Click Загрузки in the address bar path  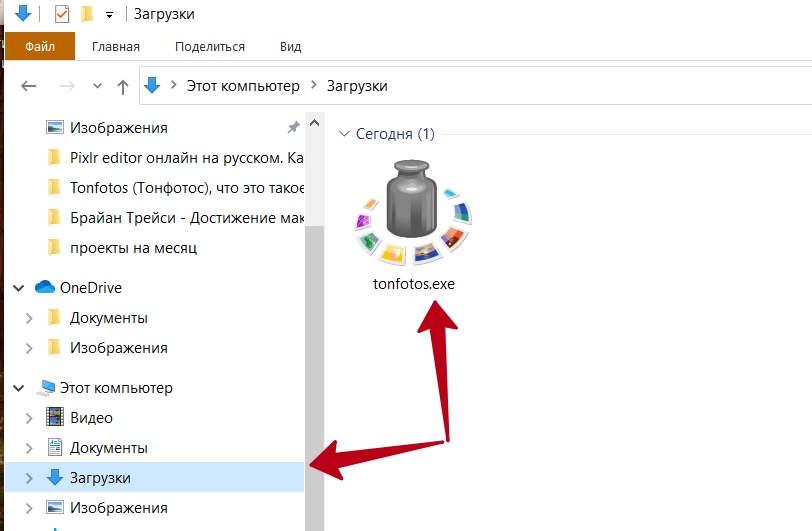pos(357,86)
